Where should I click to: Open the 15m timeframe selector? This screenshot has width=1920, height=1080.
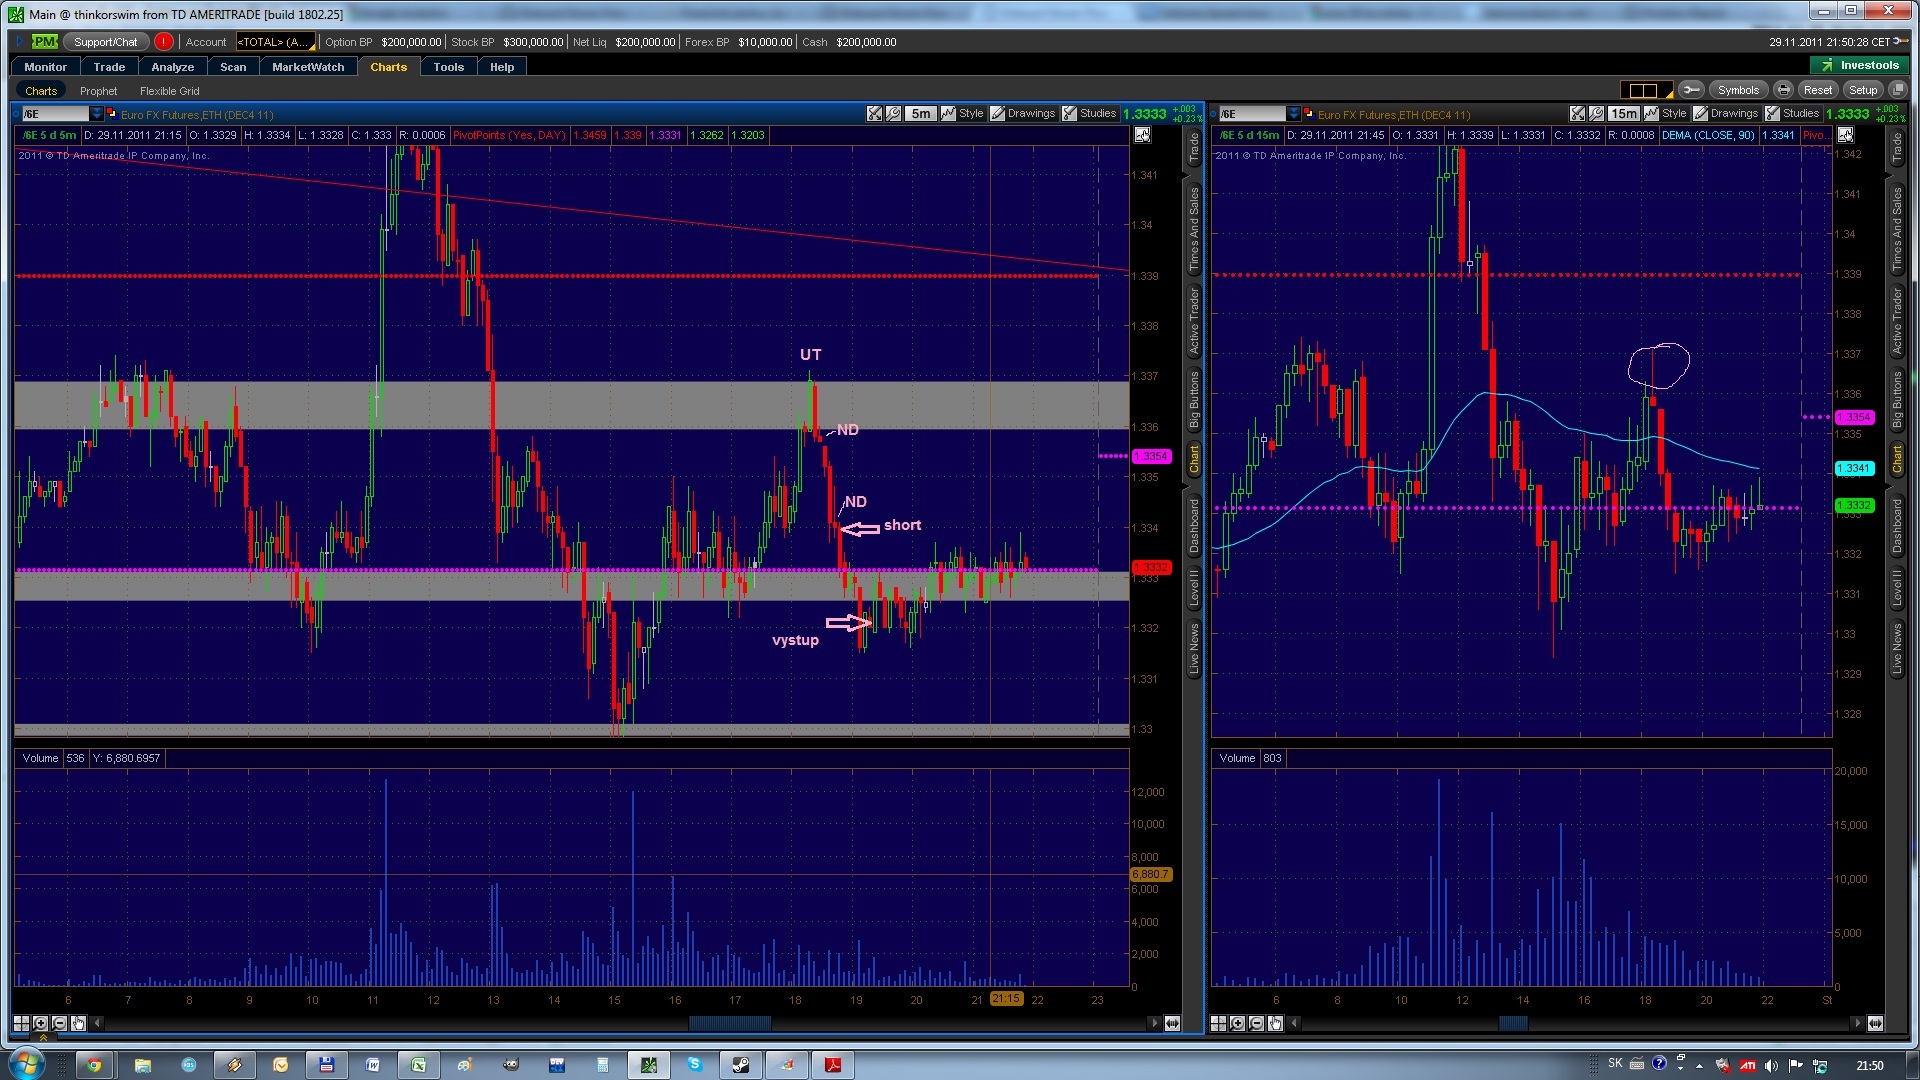coord(1623,114)
